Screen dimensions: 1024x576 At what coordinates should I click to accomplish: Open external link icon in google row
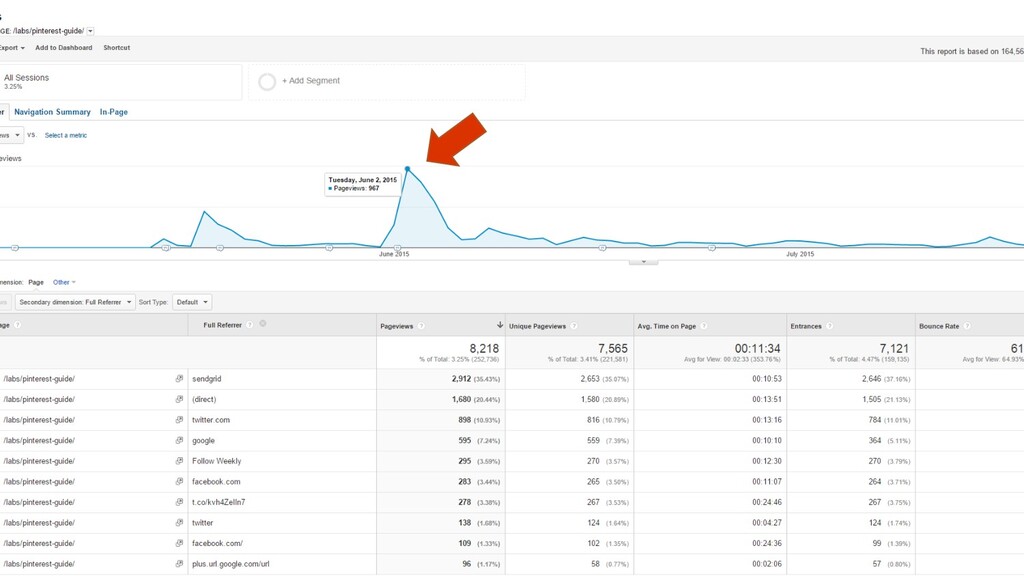tap(179, 440)
